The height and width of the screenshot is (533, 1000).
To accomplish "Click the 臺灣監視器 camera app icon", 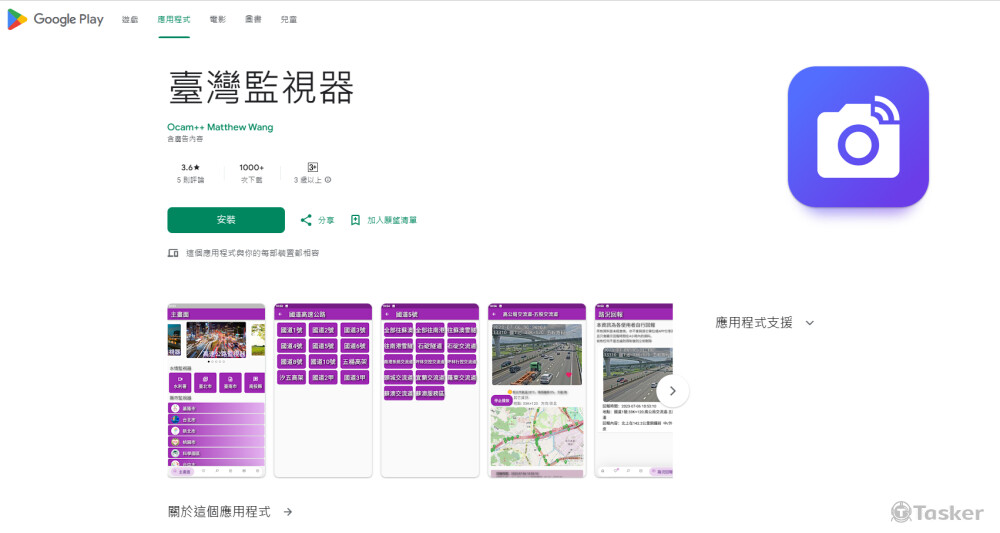I will click(x=858, y=137).
